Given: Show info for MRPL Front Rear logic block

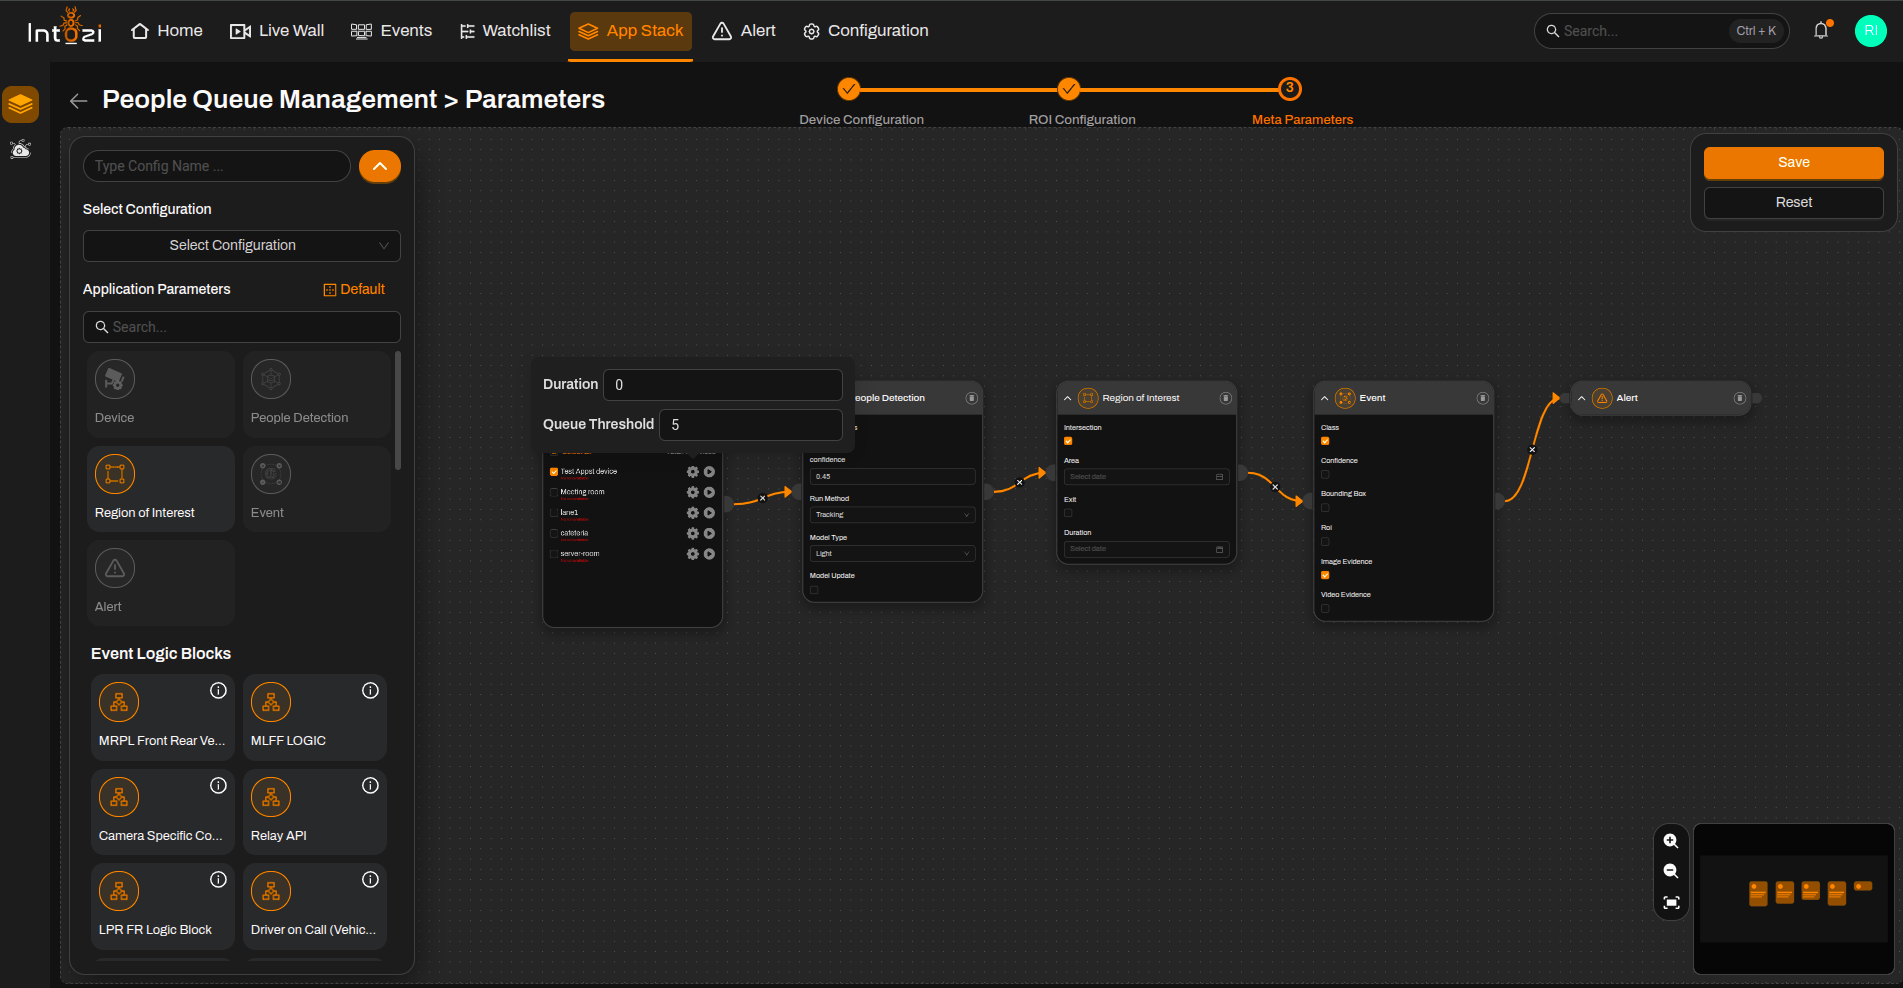Looking at the screenshot, I should [x=218, y=690].
